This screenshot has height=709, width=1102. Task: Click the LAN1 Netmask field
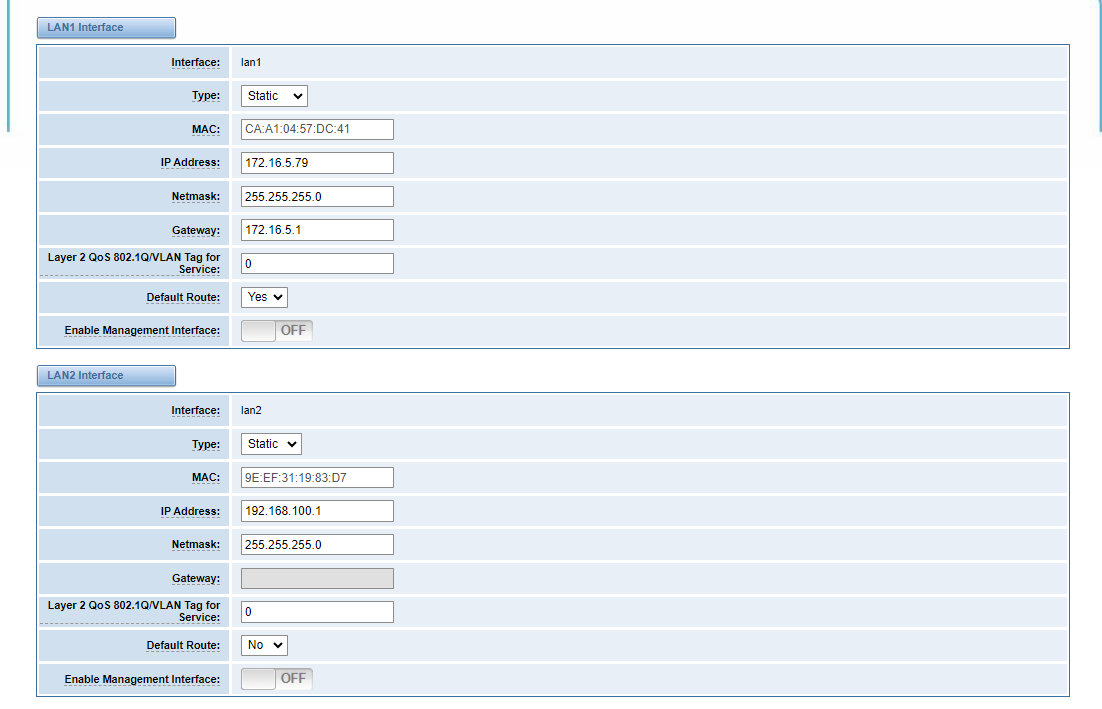(x=317, y=196)
